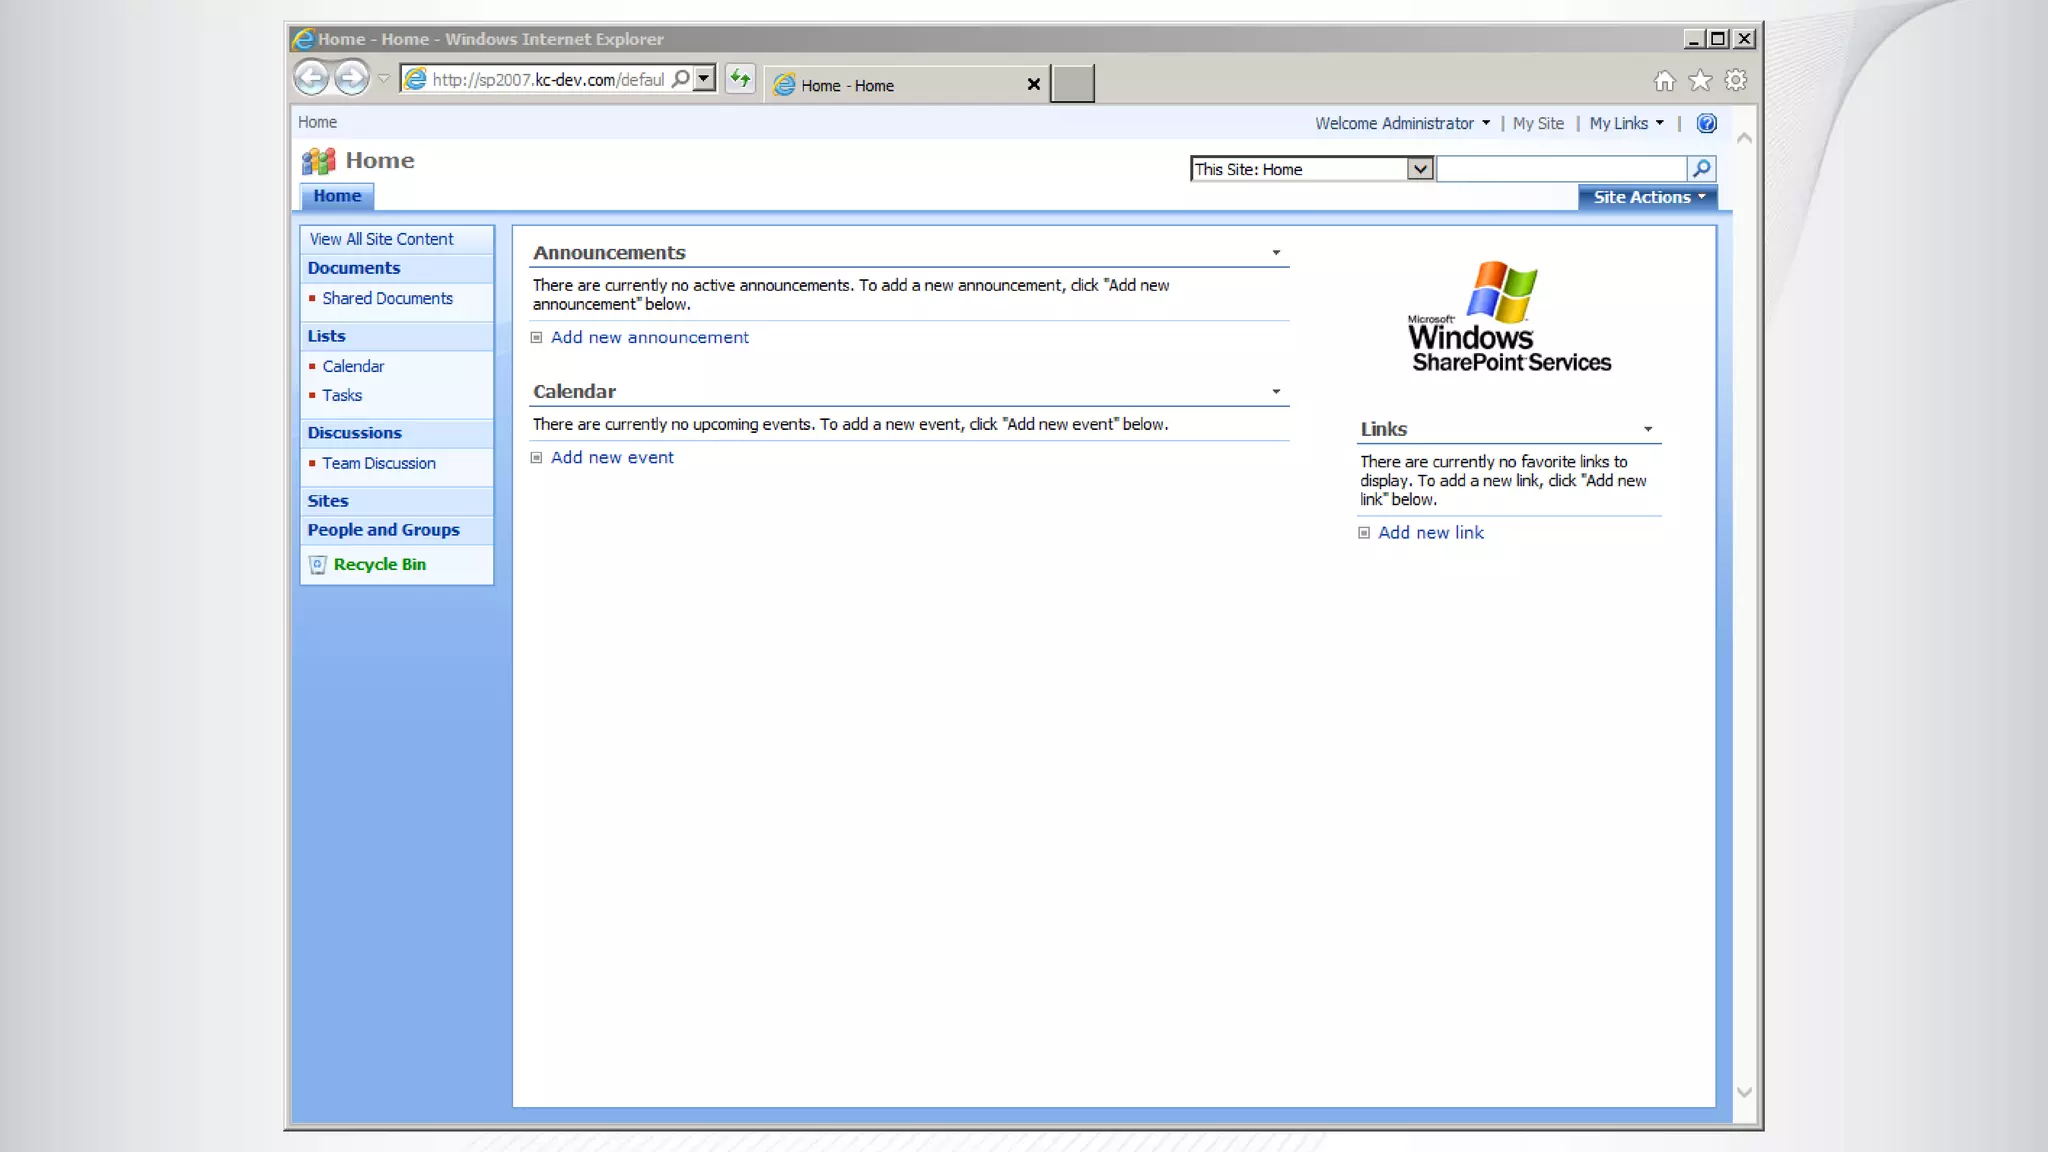Open the Site Actions menu

click(1648, 198)
